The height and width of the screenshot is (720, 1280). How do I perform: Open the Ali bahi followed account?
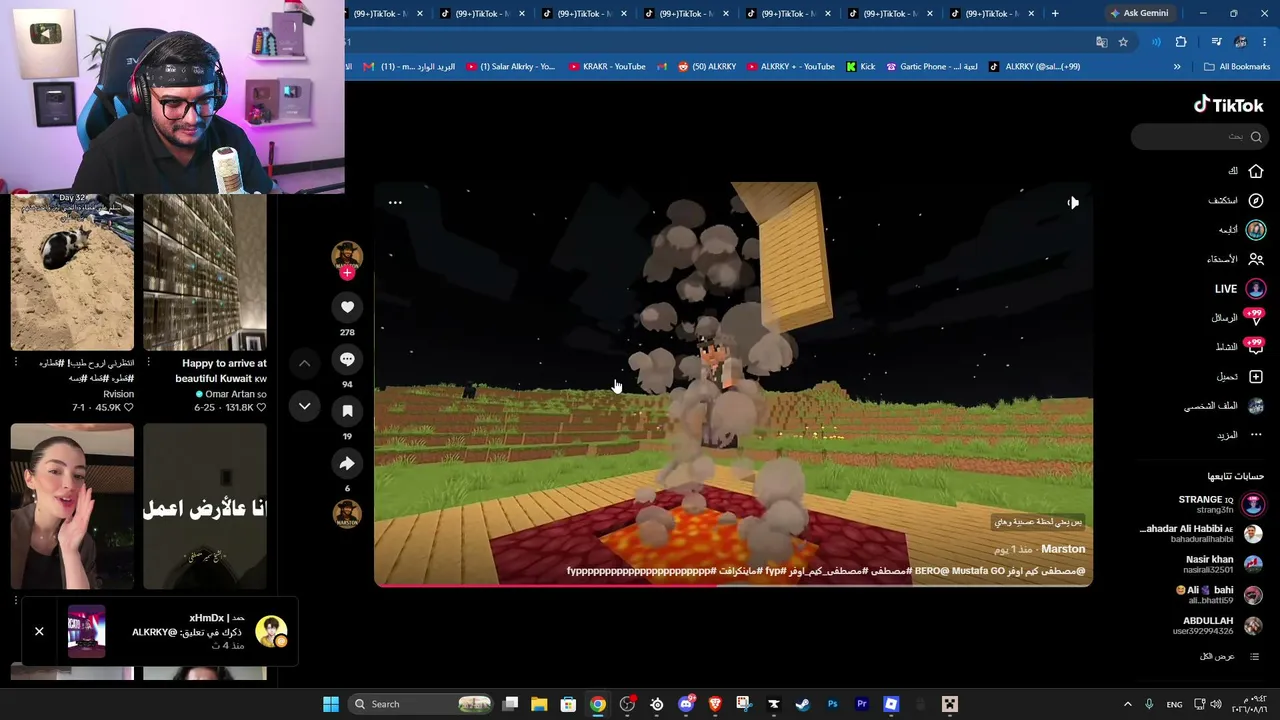point(1219,595)
